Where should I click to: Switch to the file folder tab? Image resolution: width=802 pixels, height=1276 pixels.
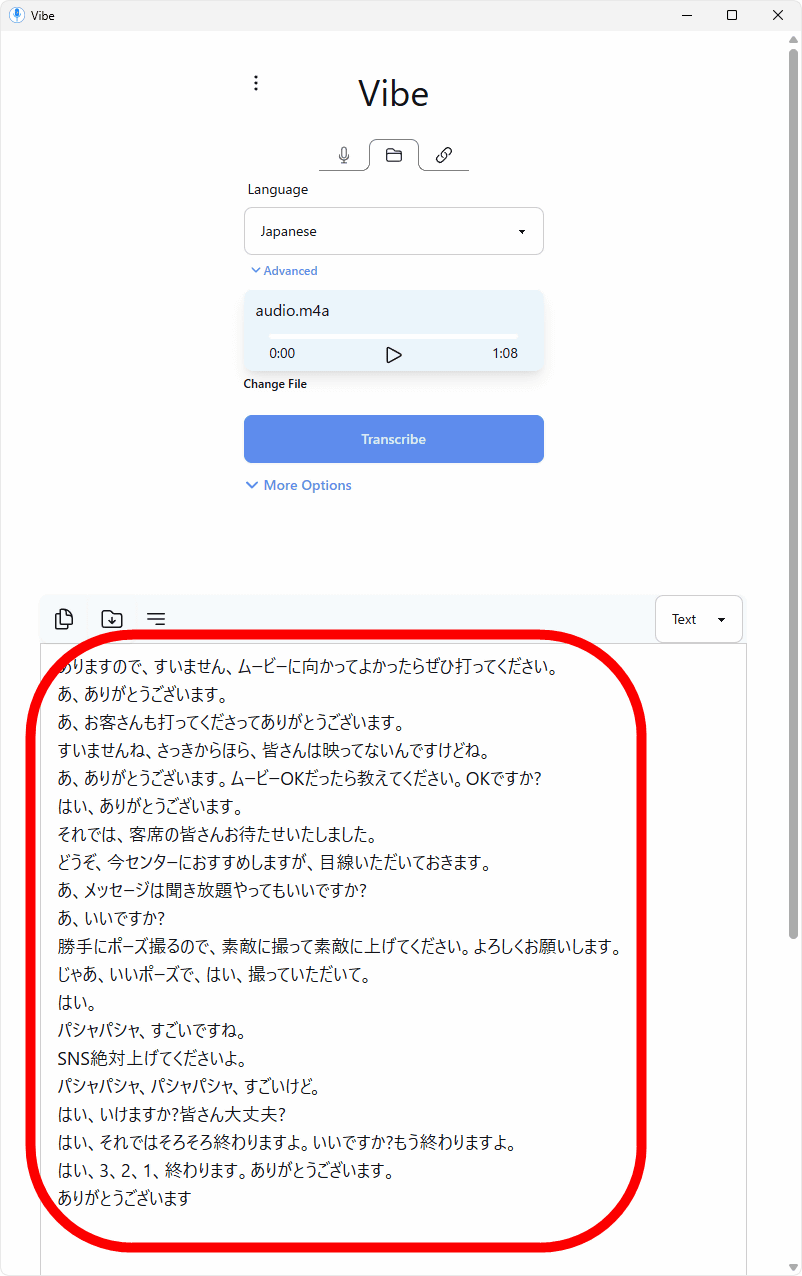[394, 155]
